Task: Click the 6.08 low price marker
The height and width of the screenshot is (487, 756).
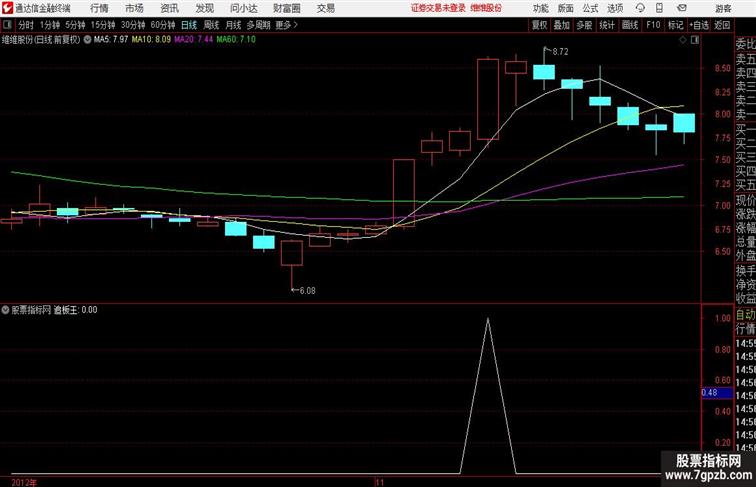Action: click(x=308, y=291)
